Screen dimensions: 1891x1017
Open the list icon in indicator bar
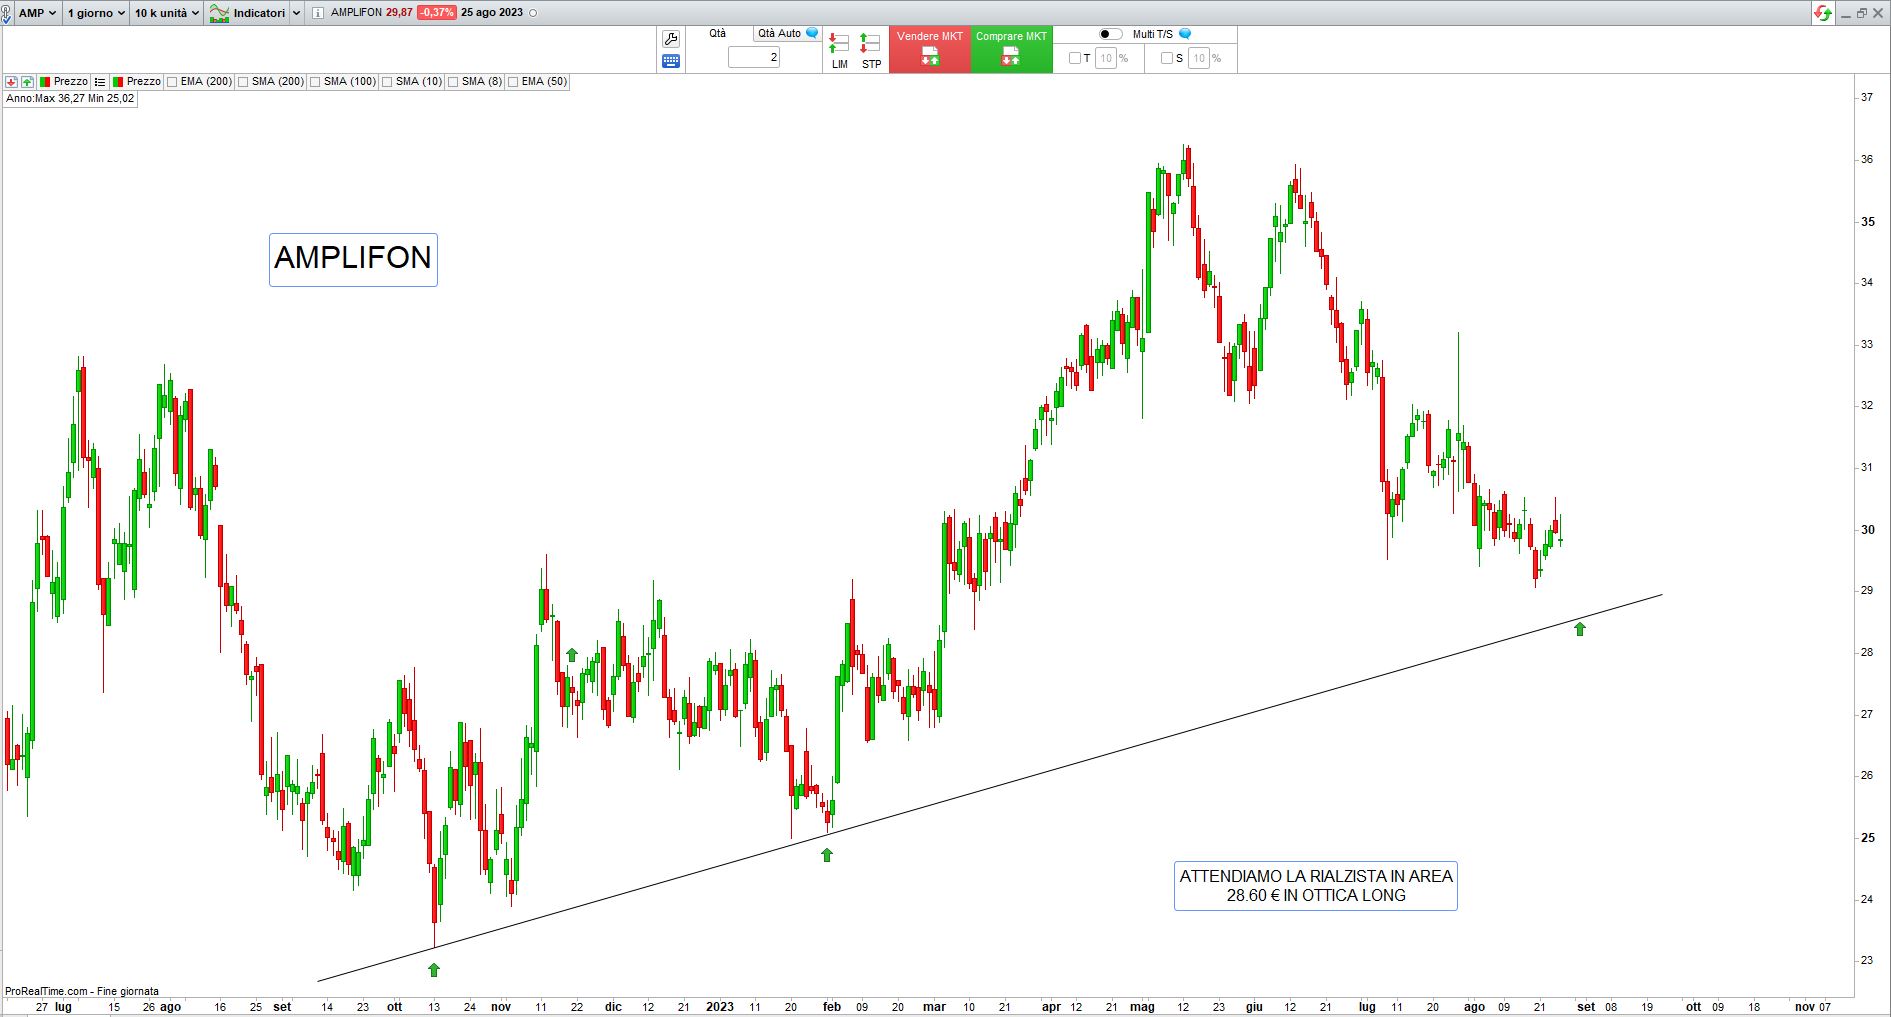[x=100, y=82]
